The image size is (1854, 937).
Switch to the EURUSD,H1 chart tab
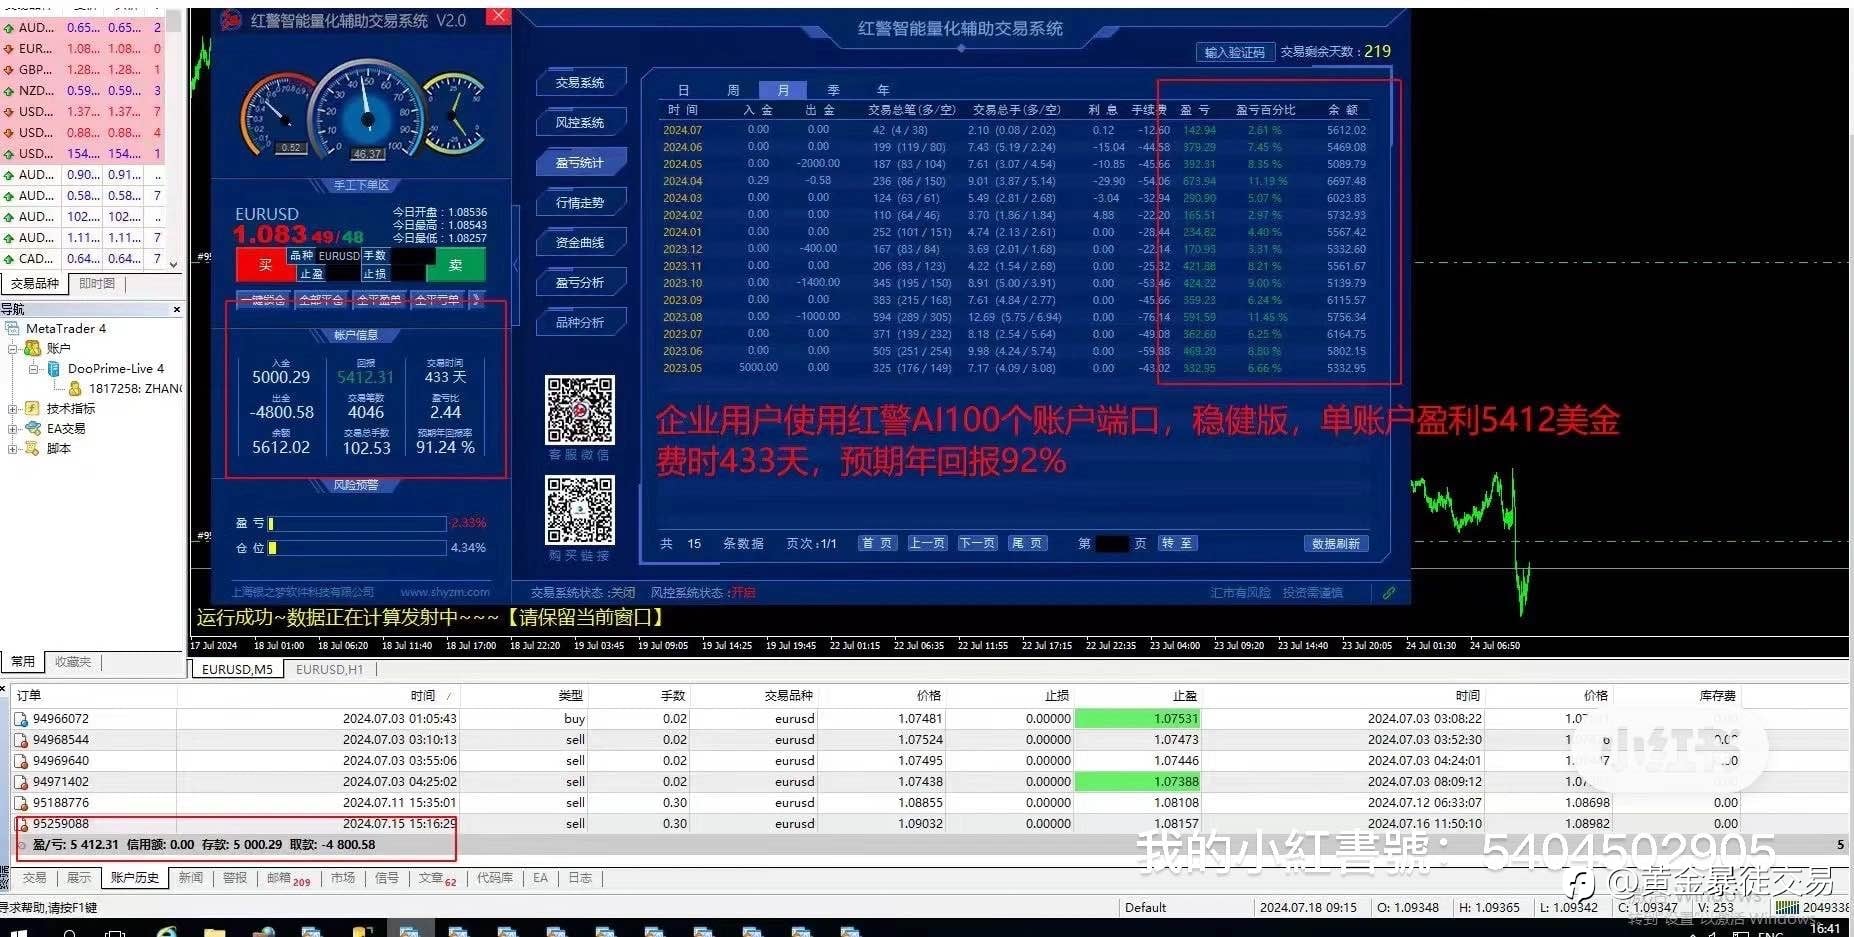point(330,670)
